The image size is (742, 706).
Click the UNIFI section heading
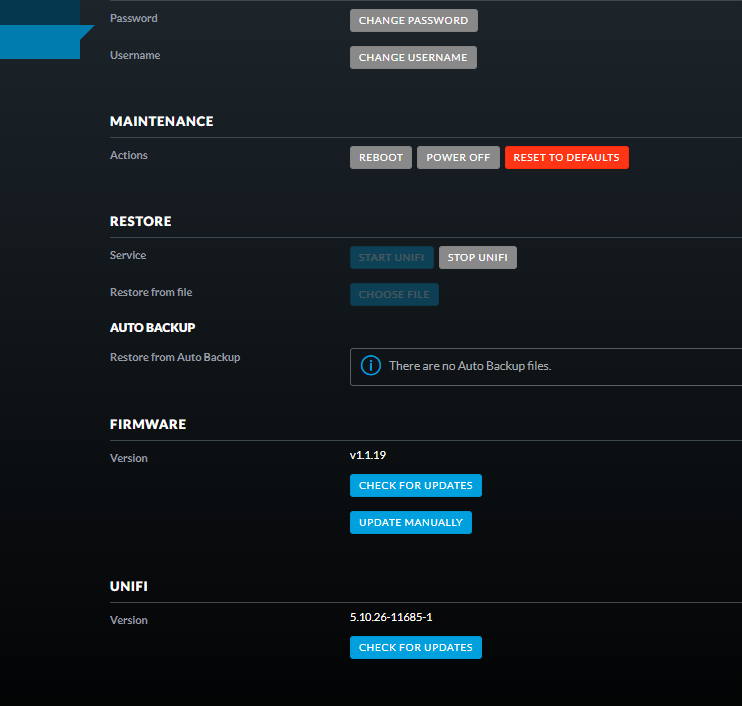[129, 586]
